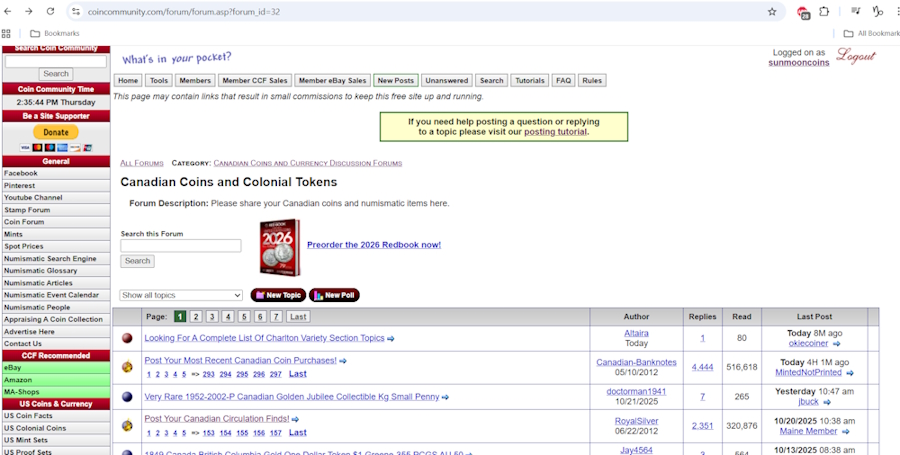Screen dimensions: 900x455
Task: Open Tutorials page
Action: (530, 80)
